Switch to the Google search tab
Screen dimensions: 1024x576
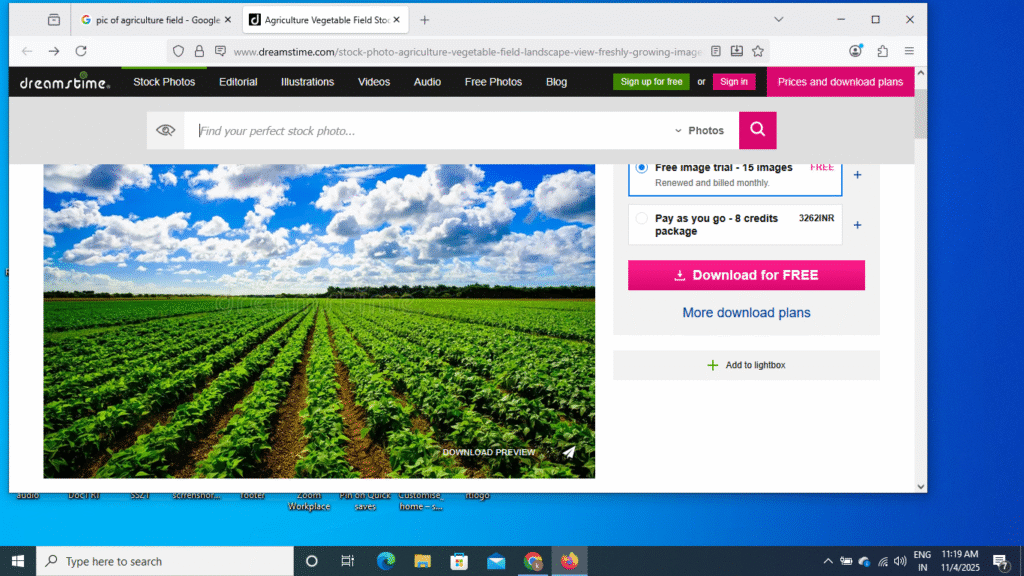[150, 20]
